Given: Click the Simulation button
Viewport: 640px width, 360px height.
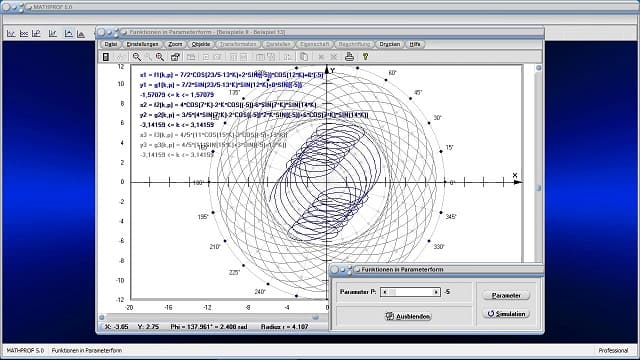Looking at the screenshot, I should (506, 313).
